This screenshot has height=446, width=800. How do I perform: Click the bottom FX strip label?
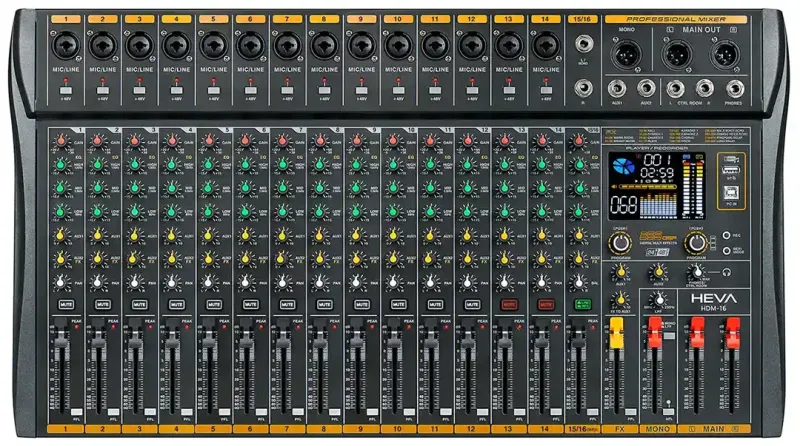point(619,429)
